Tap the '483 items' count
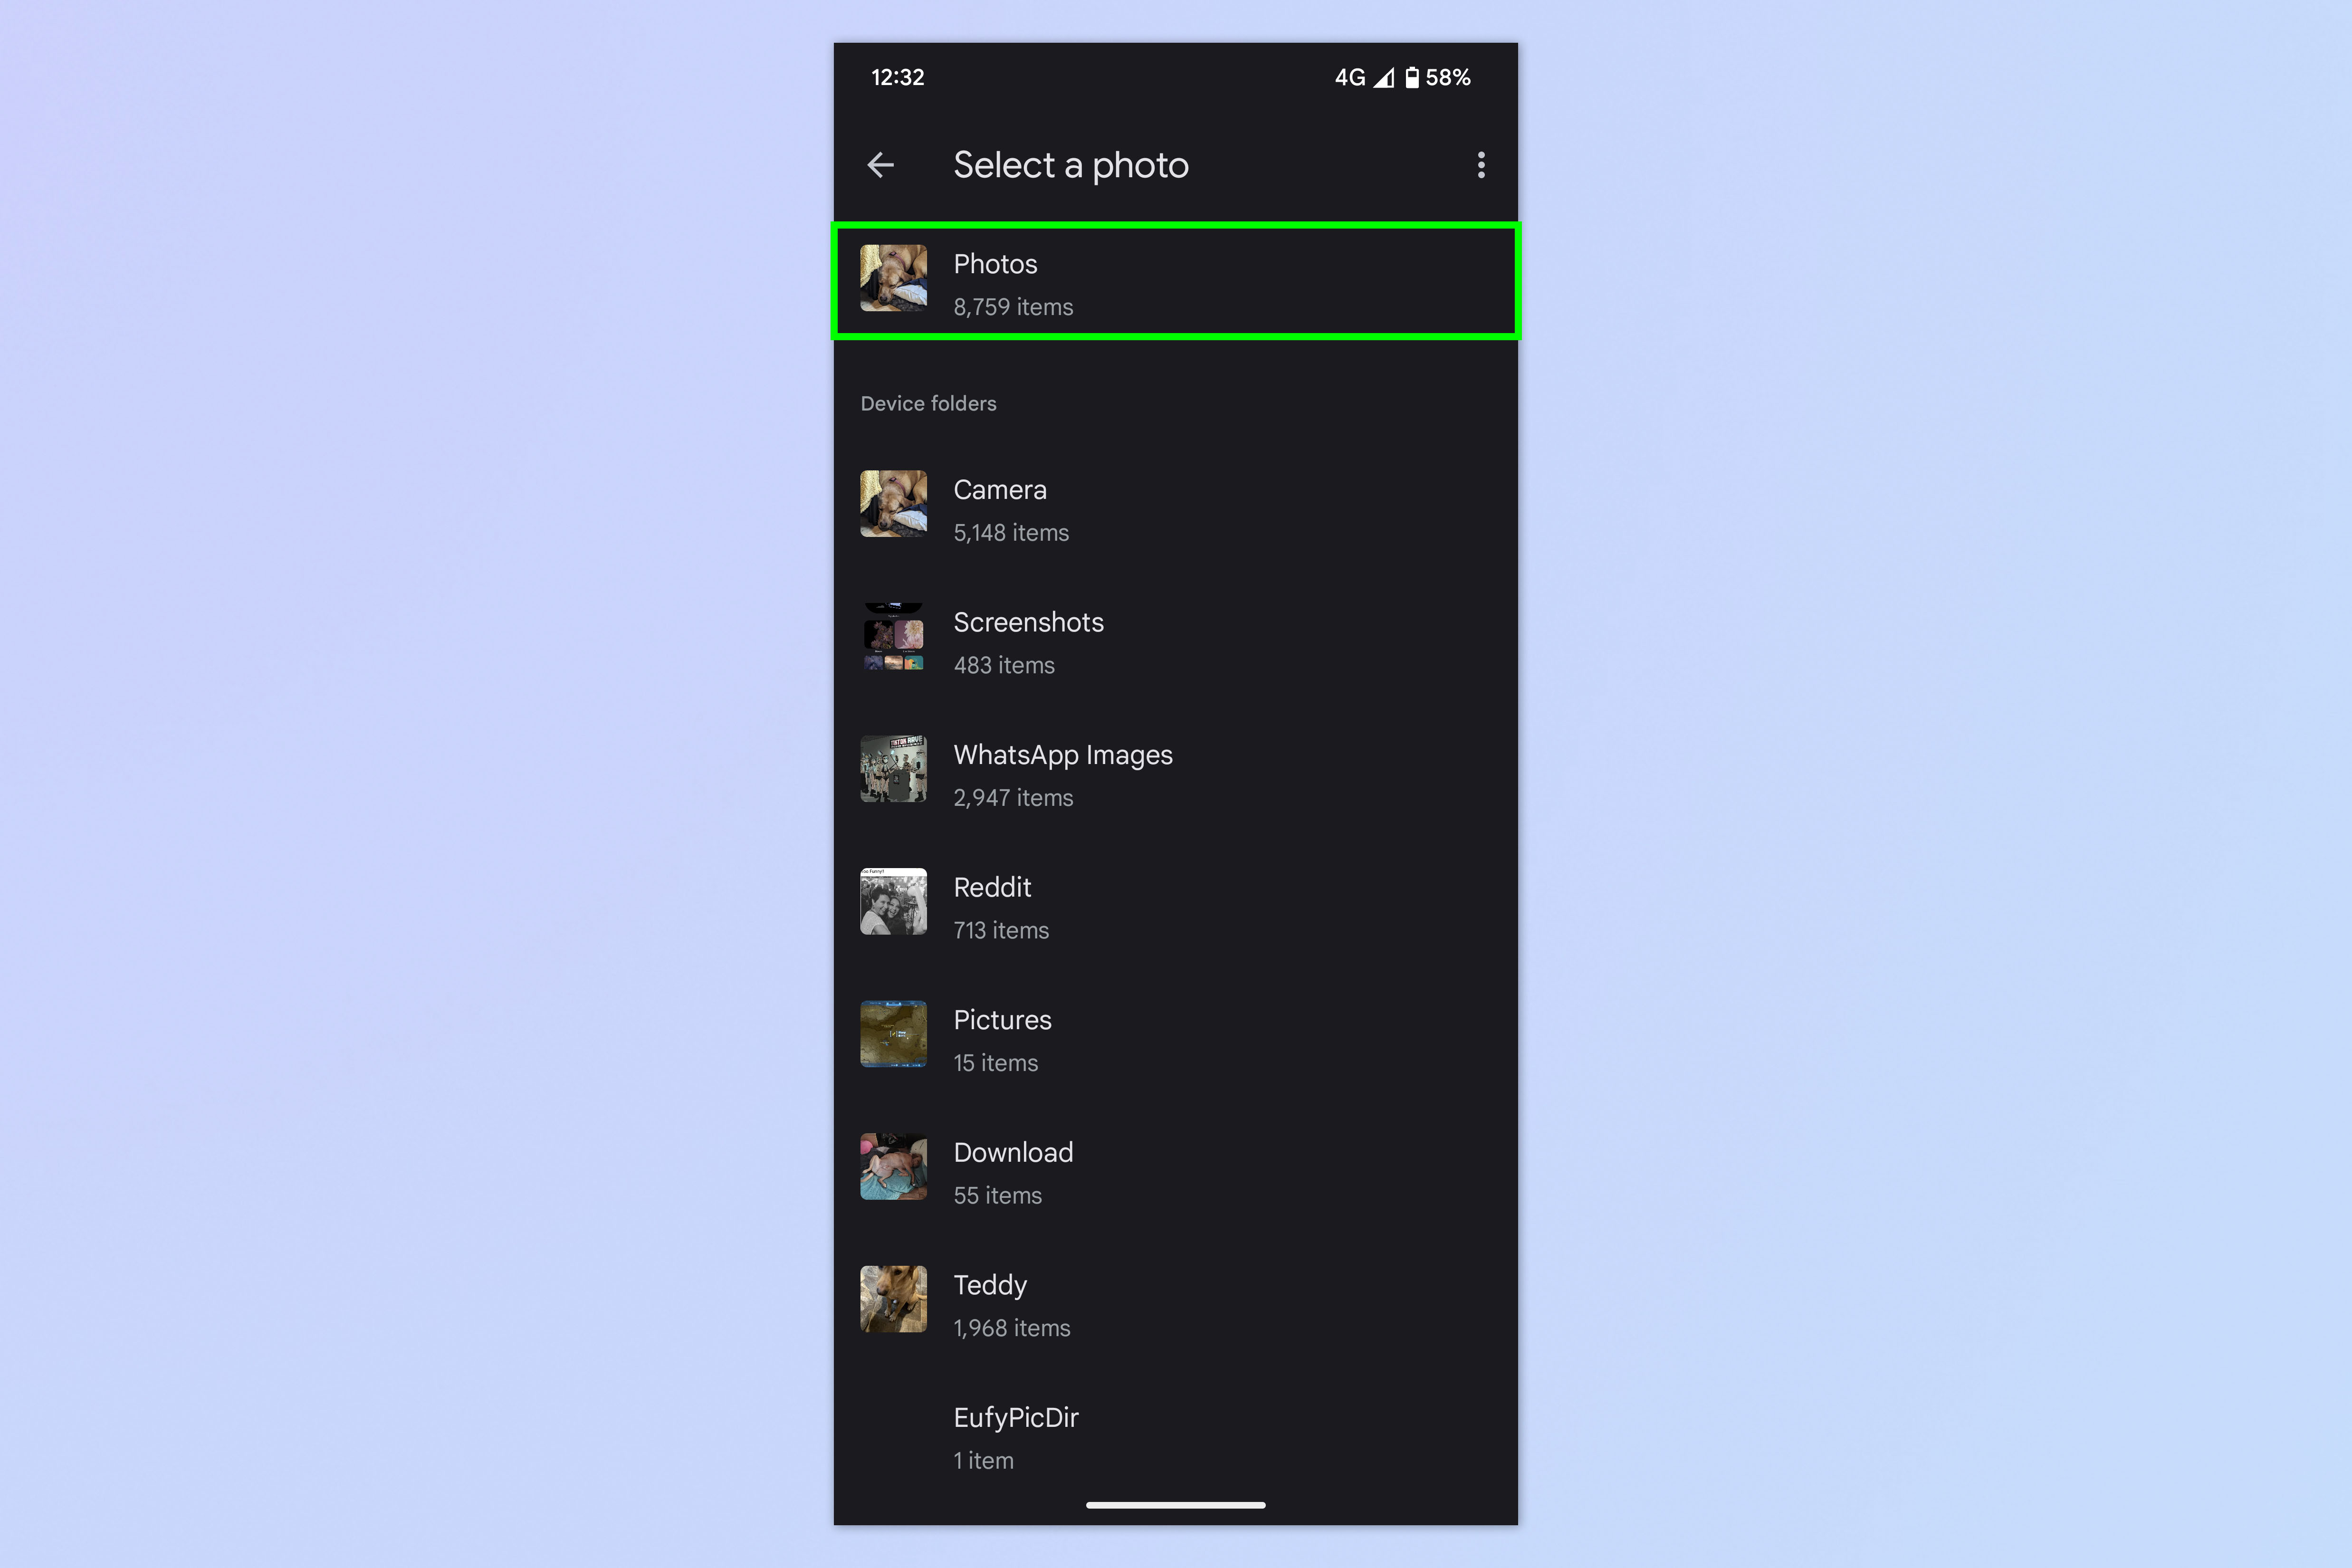 1004,665
